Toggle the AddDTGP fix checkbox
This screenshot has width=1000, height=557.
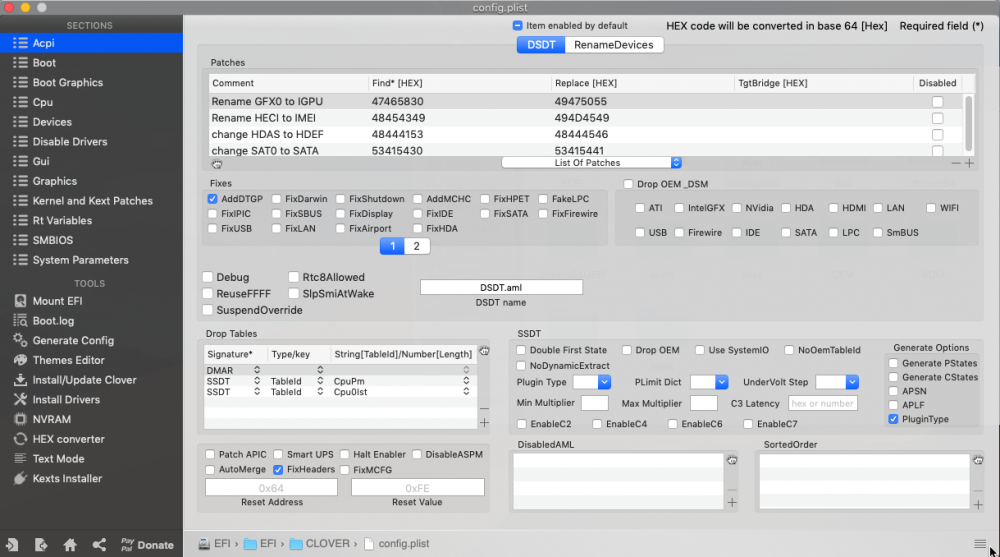click(x=212, y=199)
